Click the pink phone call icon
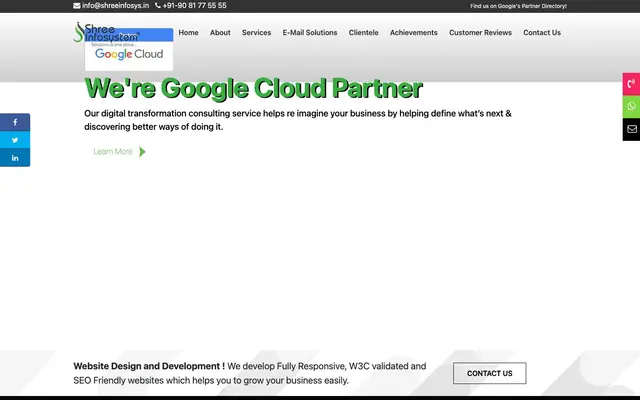The image size is (640, 400). (631, 84)
